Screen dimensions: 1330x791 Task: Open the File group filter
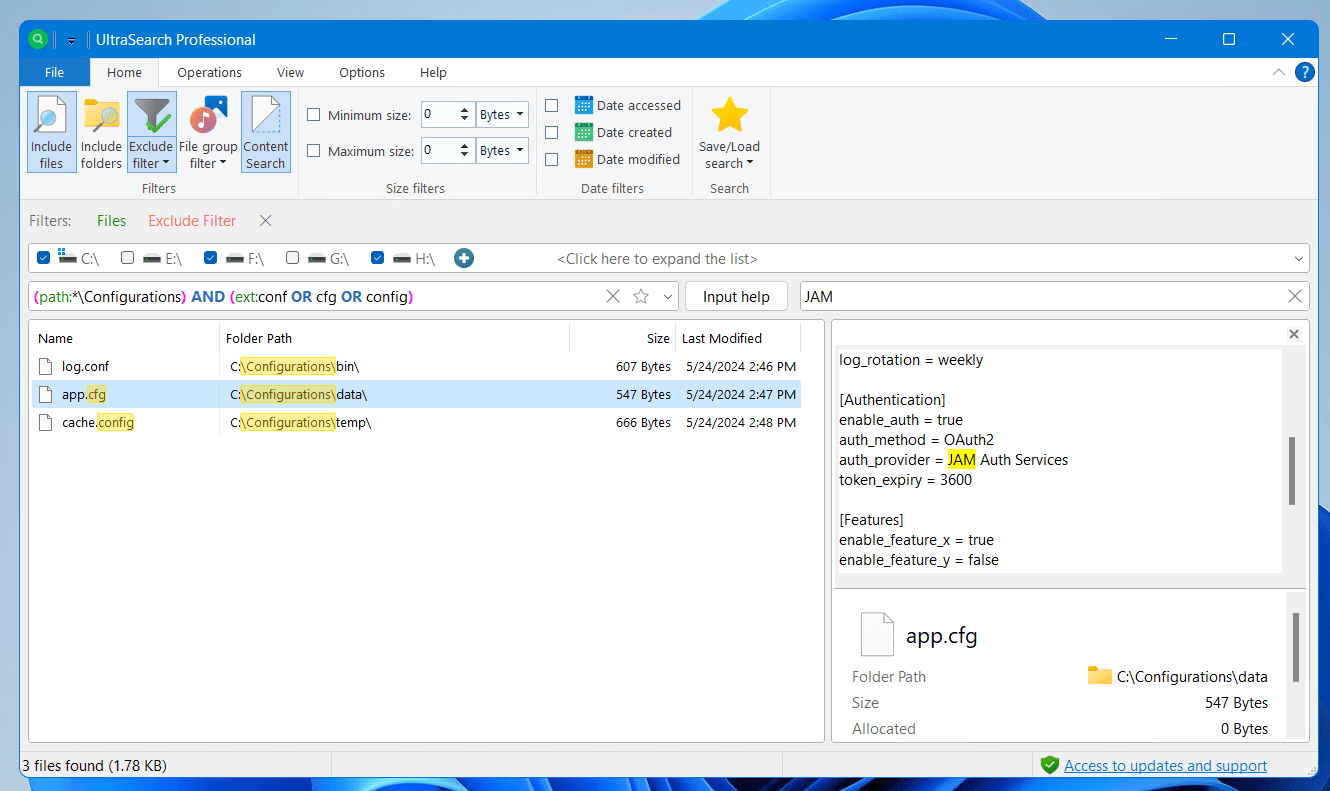click(208, 132)
